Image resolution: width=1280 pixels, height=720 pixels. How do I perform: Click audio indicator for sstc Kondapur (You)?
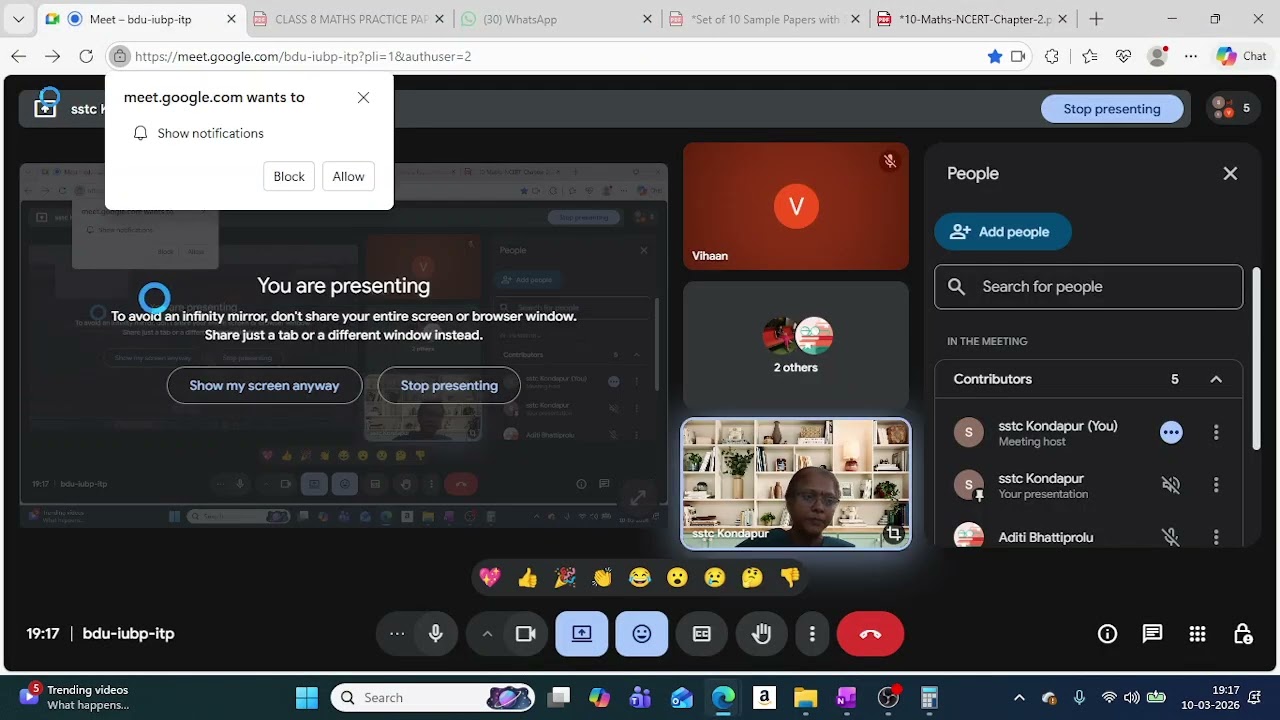[1171, 433]
